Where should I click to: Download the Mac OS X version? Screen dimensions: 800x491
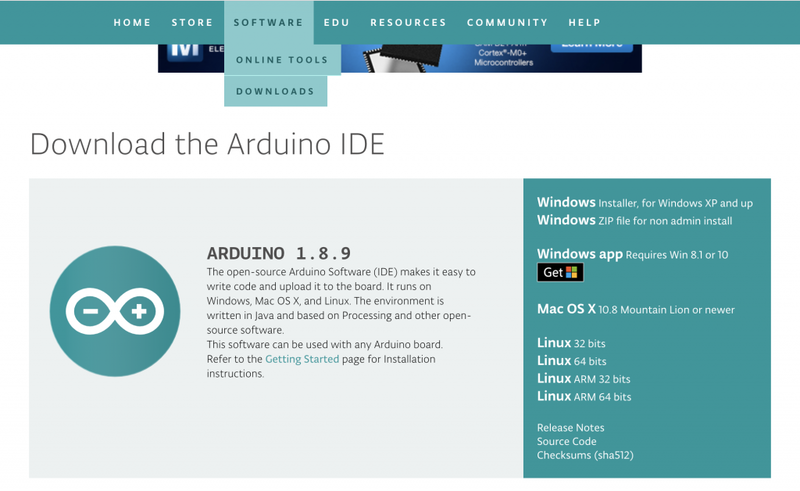click(x=636, y=309)
